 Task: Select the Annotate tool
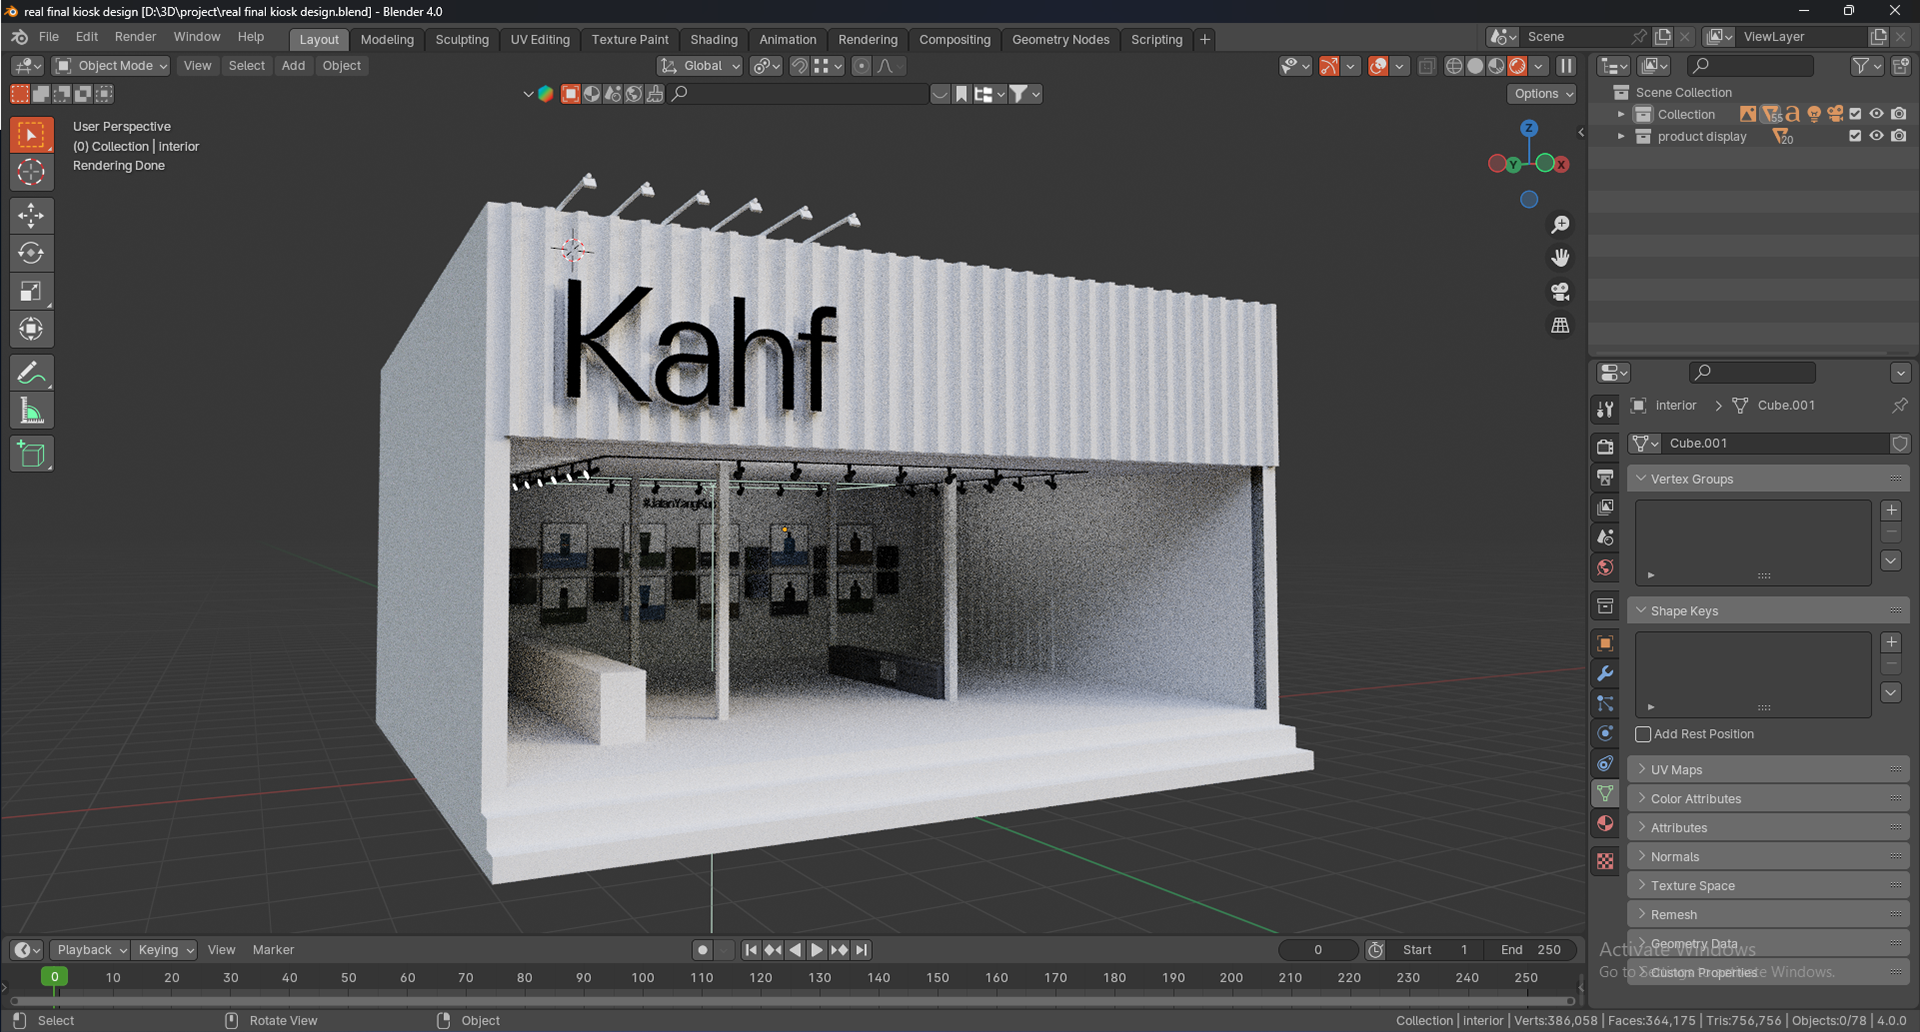(31, 373)
